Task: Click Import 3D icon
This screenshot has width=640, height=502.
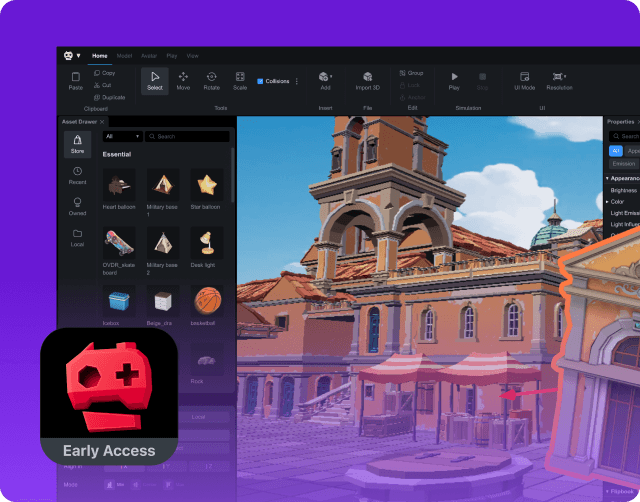Action: pyautogui.click(x=367, y=80)
